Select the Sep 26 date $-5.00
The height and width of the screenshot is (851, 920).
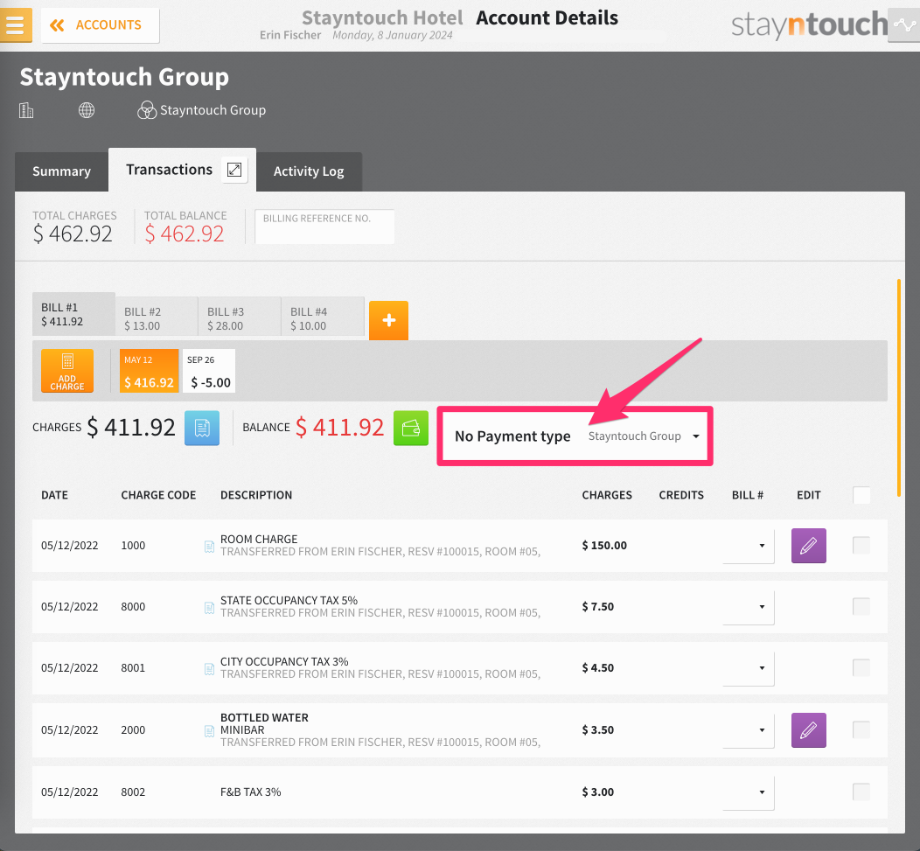(x=209, y=371)
